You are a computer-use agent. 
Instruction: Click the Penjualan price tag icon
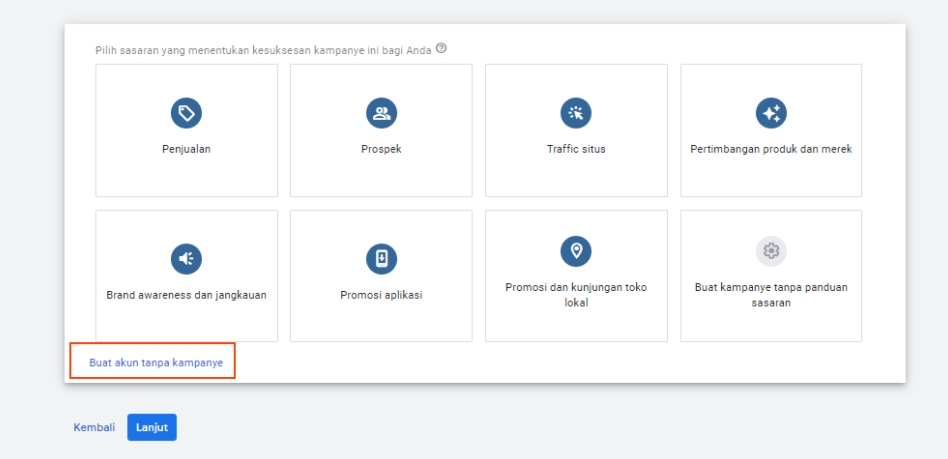[186, 113]
